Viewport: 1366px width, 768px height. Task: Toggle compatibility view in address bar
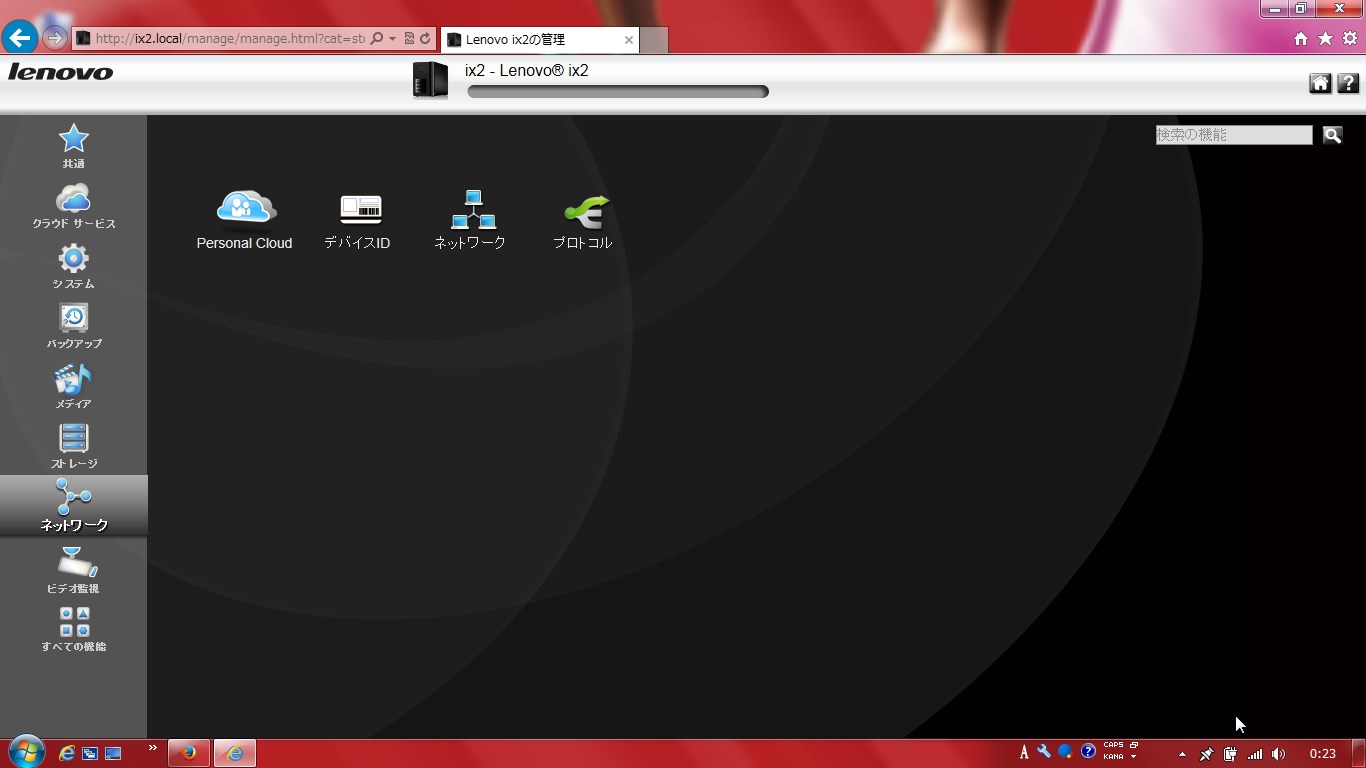point(409,39)
